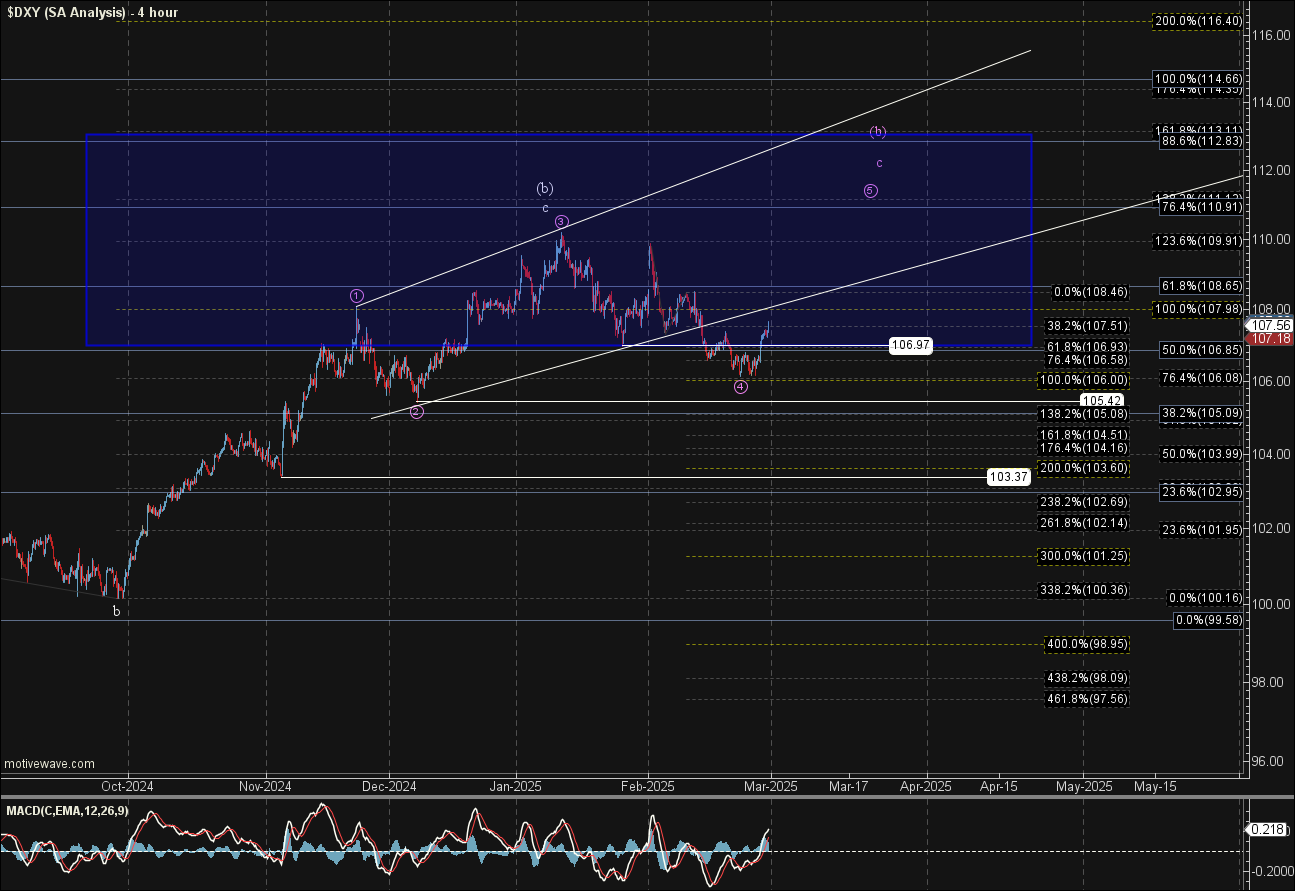Select the MACD value 0.218 tag
The width and height of the screenshot is (1295, 891).
[x=1270, y=829]
